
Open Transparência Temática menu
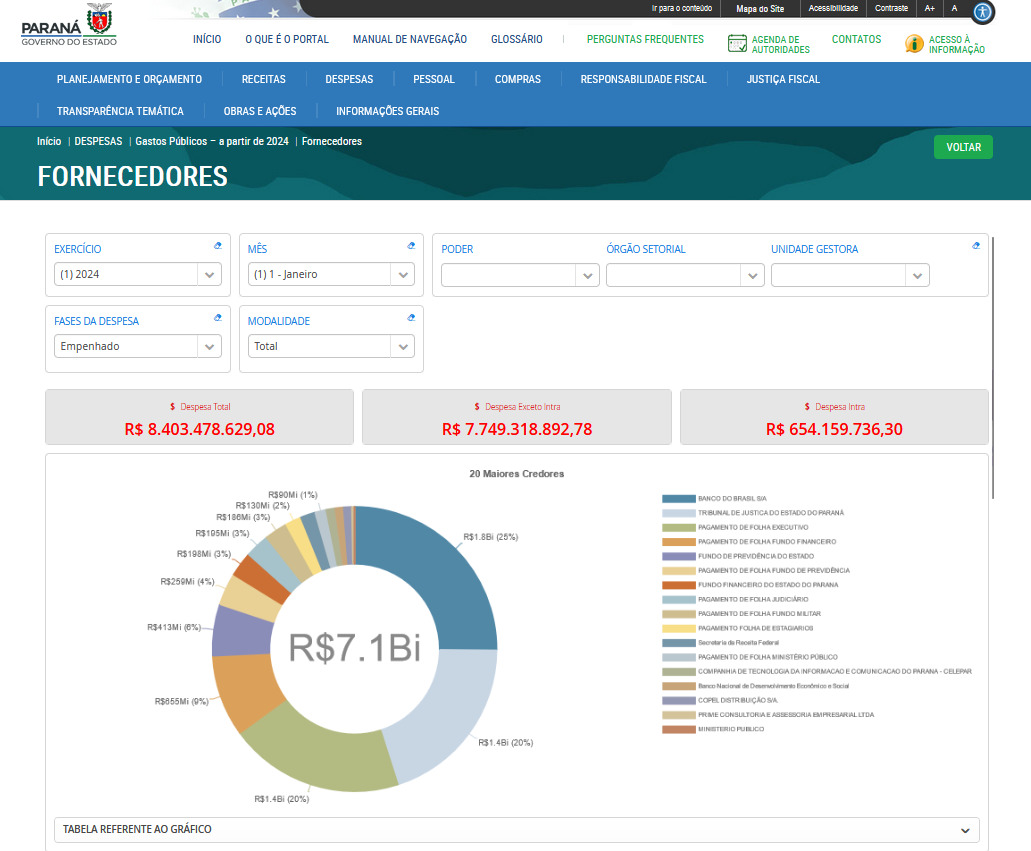pyautogui.click(x=120, y=111)
